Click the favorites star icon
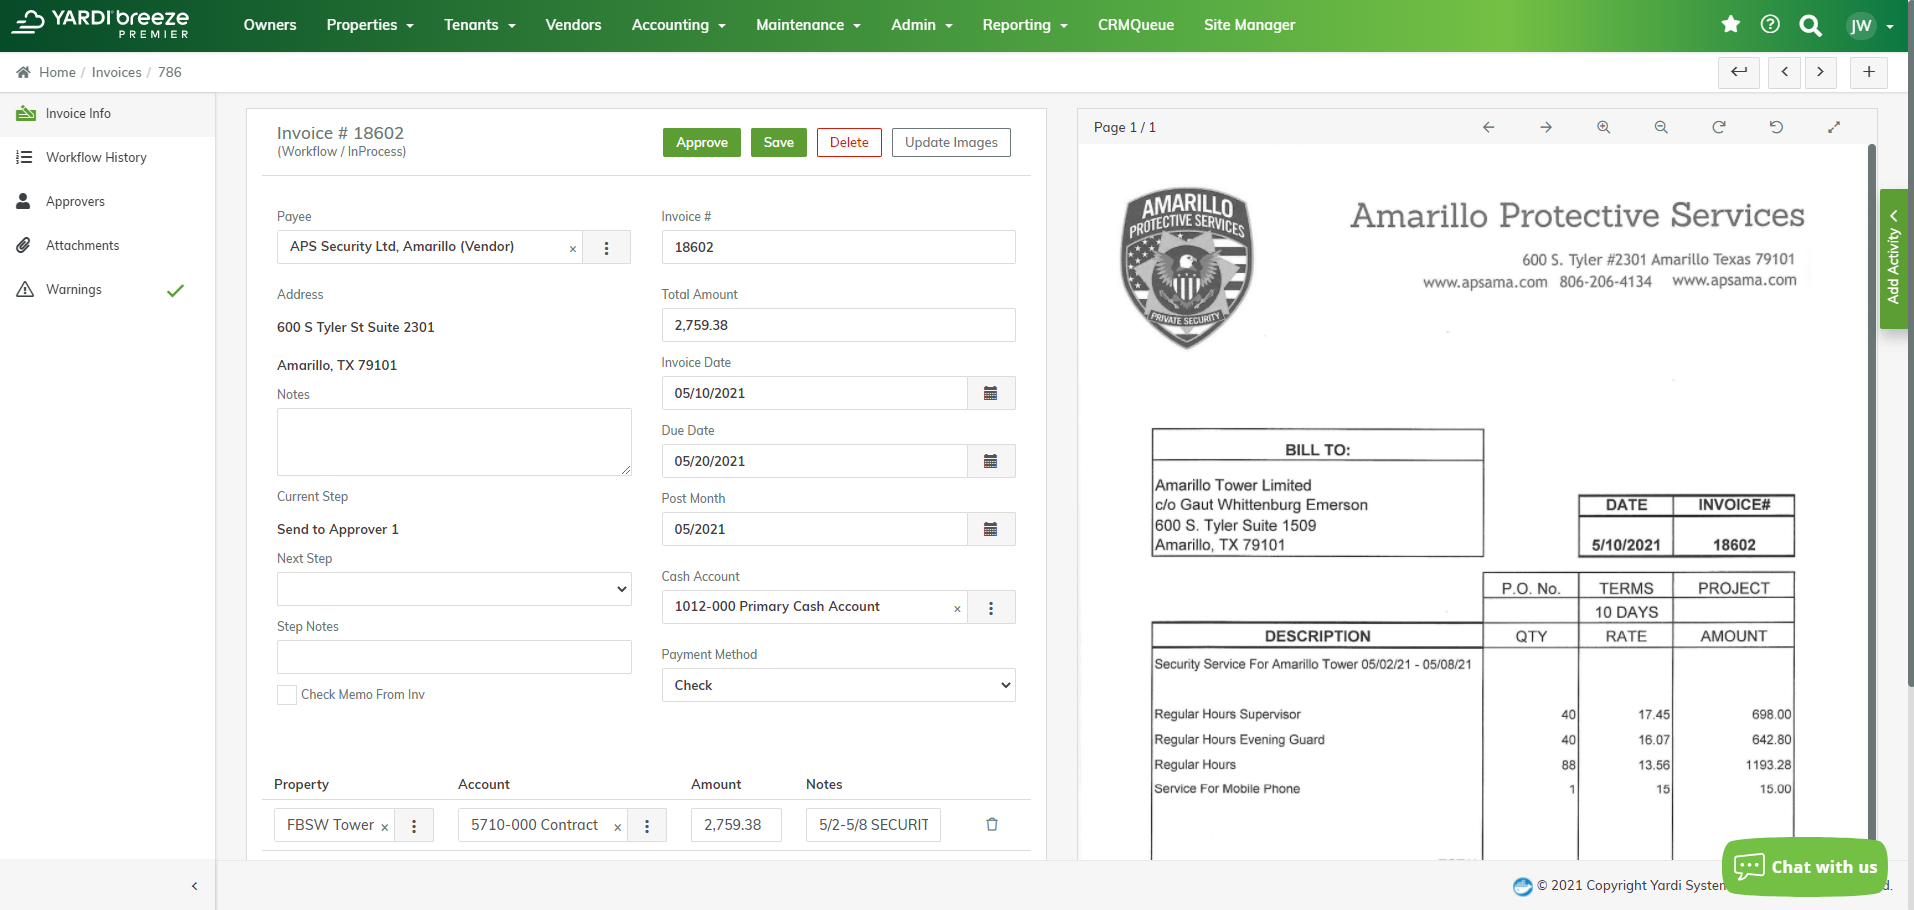 tap(1730, 25)
